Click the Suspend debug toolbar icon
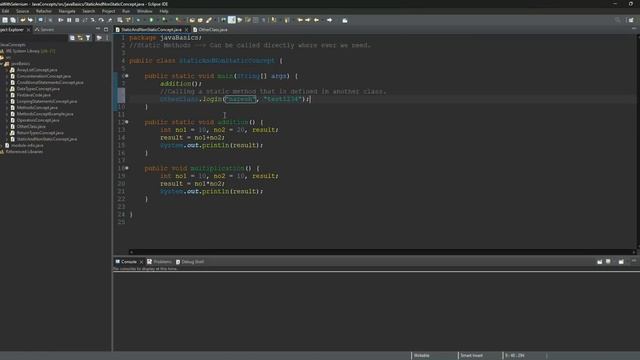This screenshot has width=640, height=360. 69,20
